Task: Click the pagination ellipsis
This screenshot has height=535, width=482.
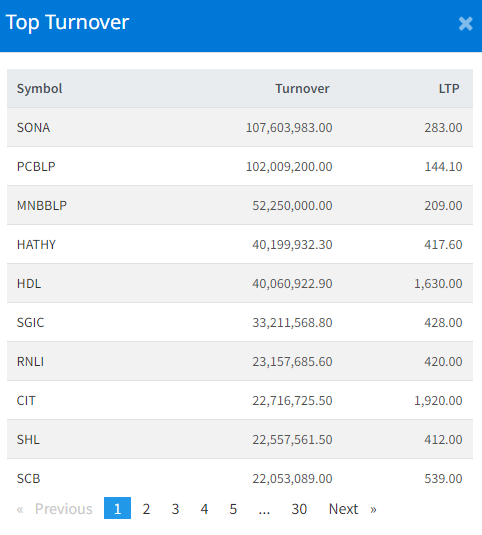Action: 264,509
